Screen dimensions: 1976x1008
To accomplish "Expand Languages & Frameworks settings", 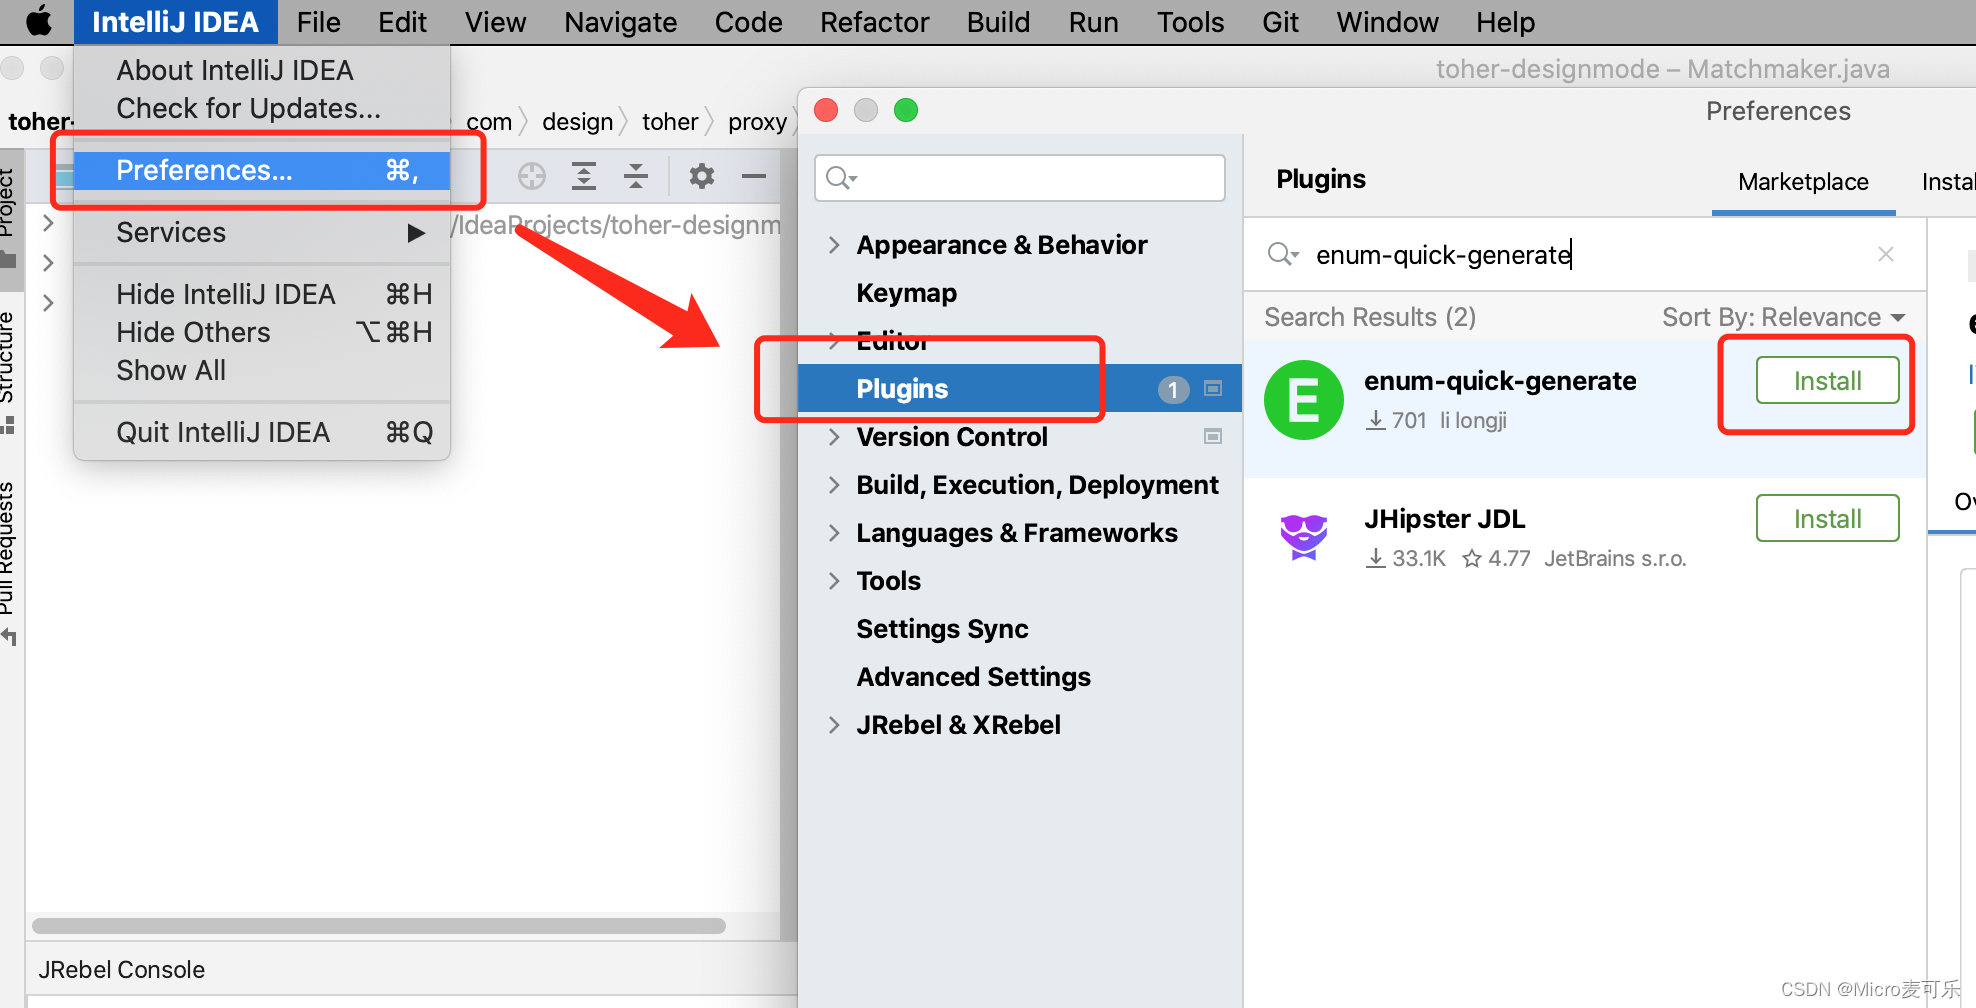I will point(834,533).
